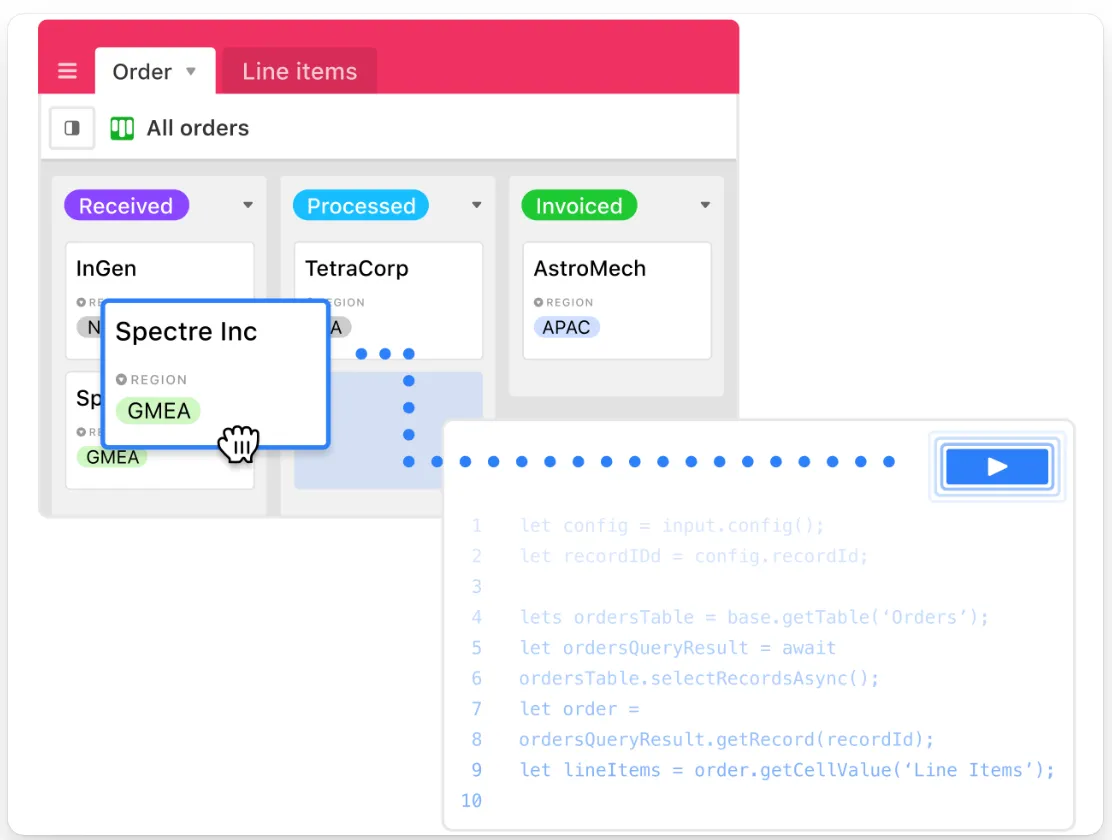Click the REGION label on AstroMech card

(569, 302)
